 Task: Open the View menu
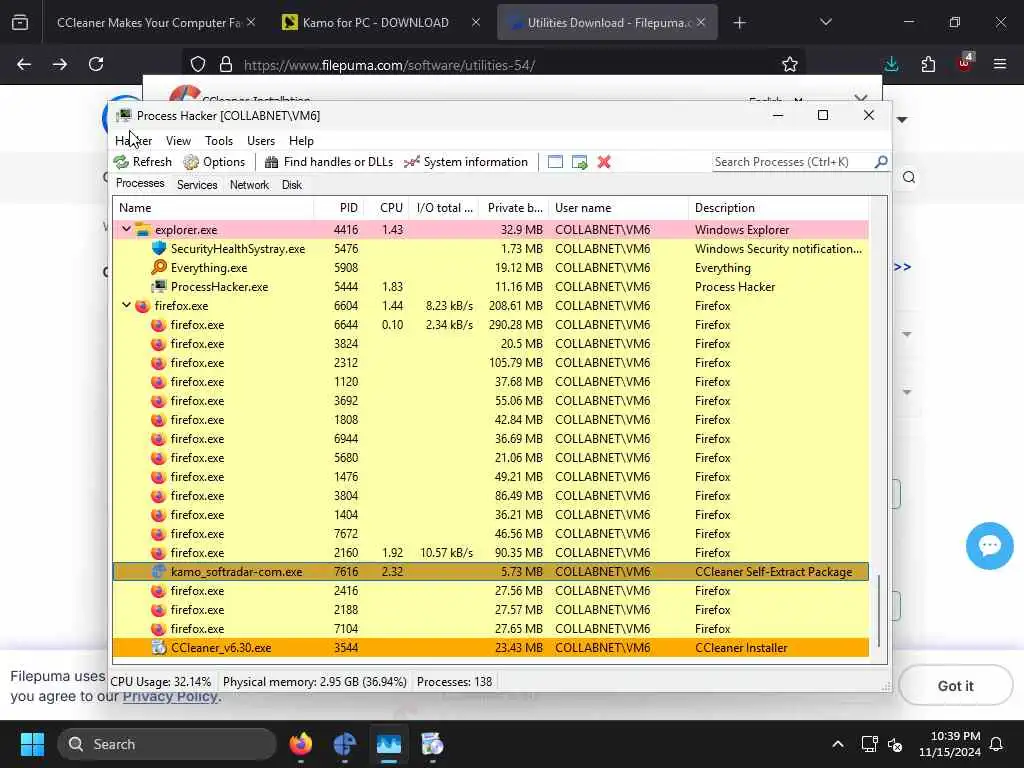(x=178, y=140)
